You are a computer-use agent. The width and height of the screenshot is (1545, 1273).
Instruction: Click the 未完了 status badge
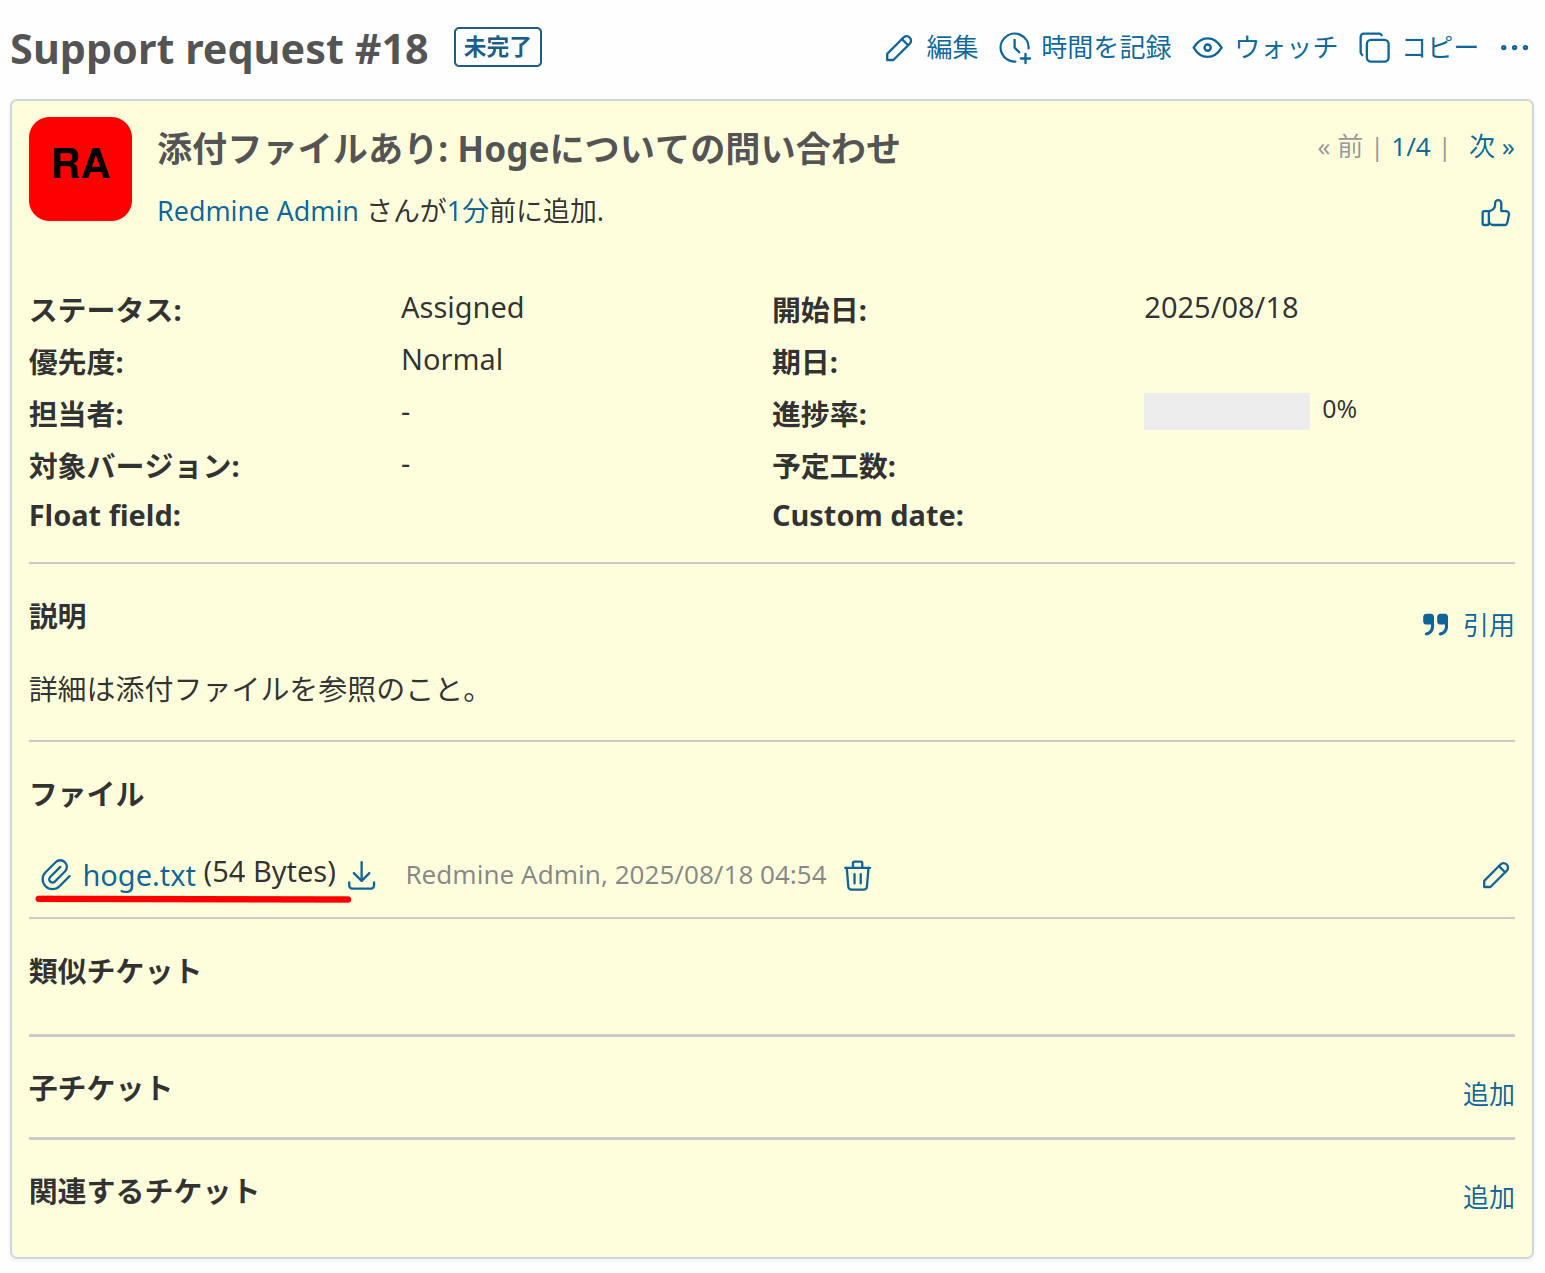(497, 47)
